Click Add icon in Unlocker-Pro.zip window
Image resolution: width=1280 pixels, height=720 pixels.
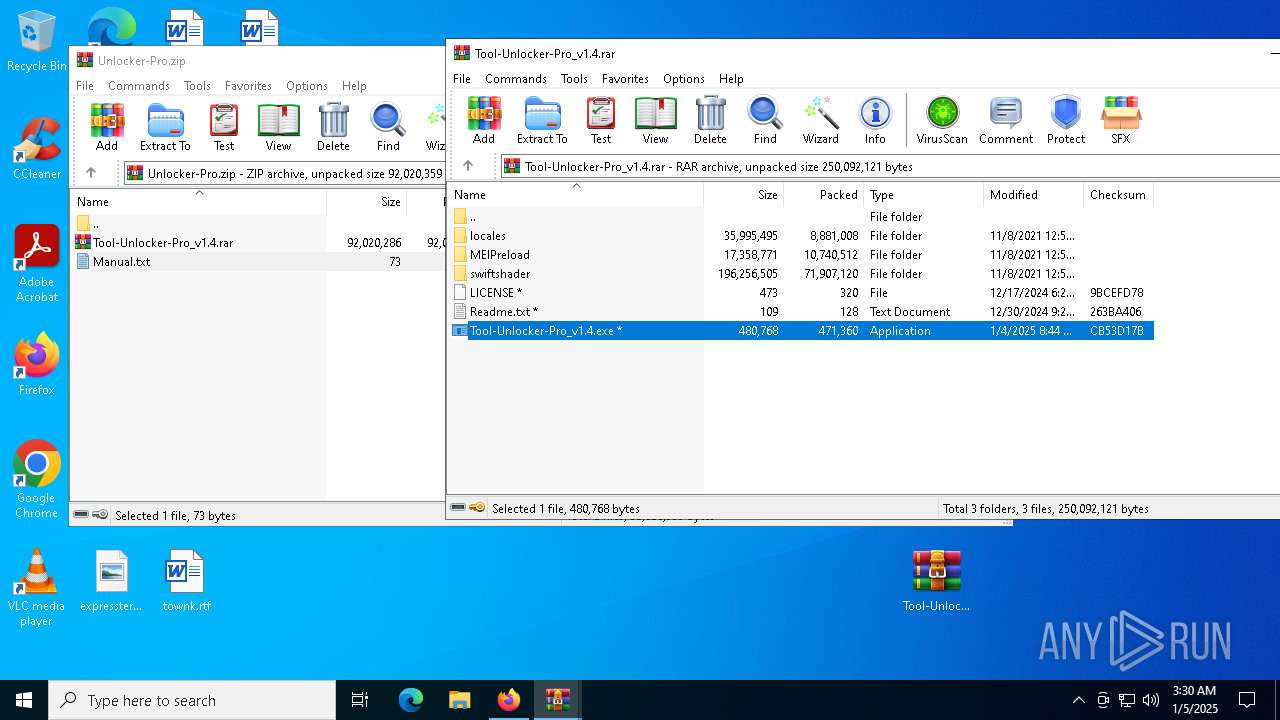point(107,128)
